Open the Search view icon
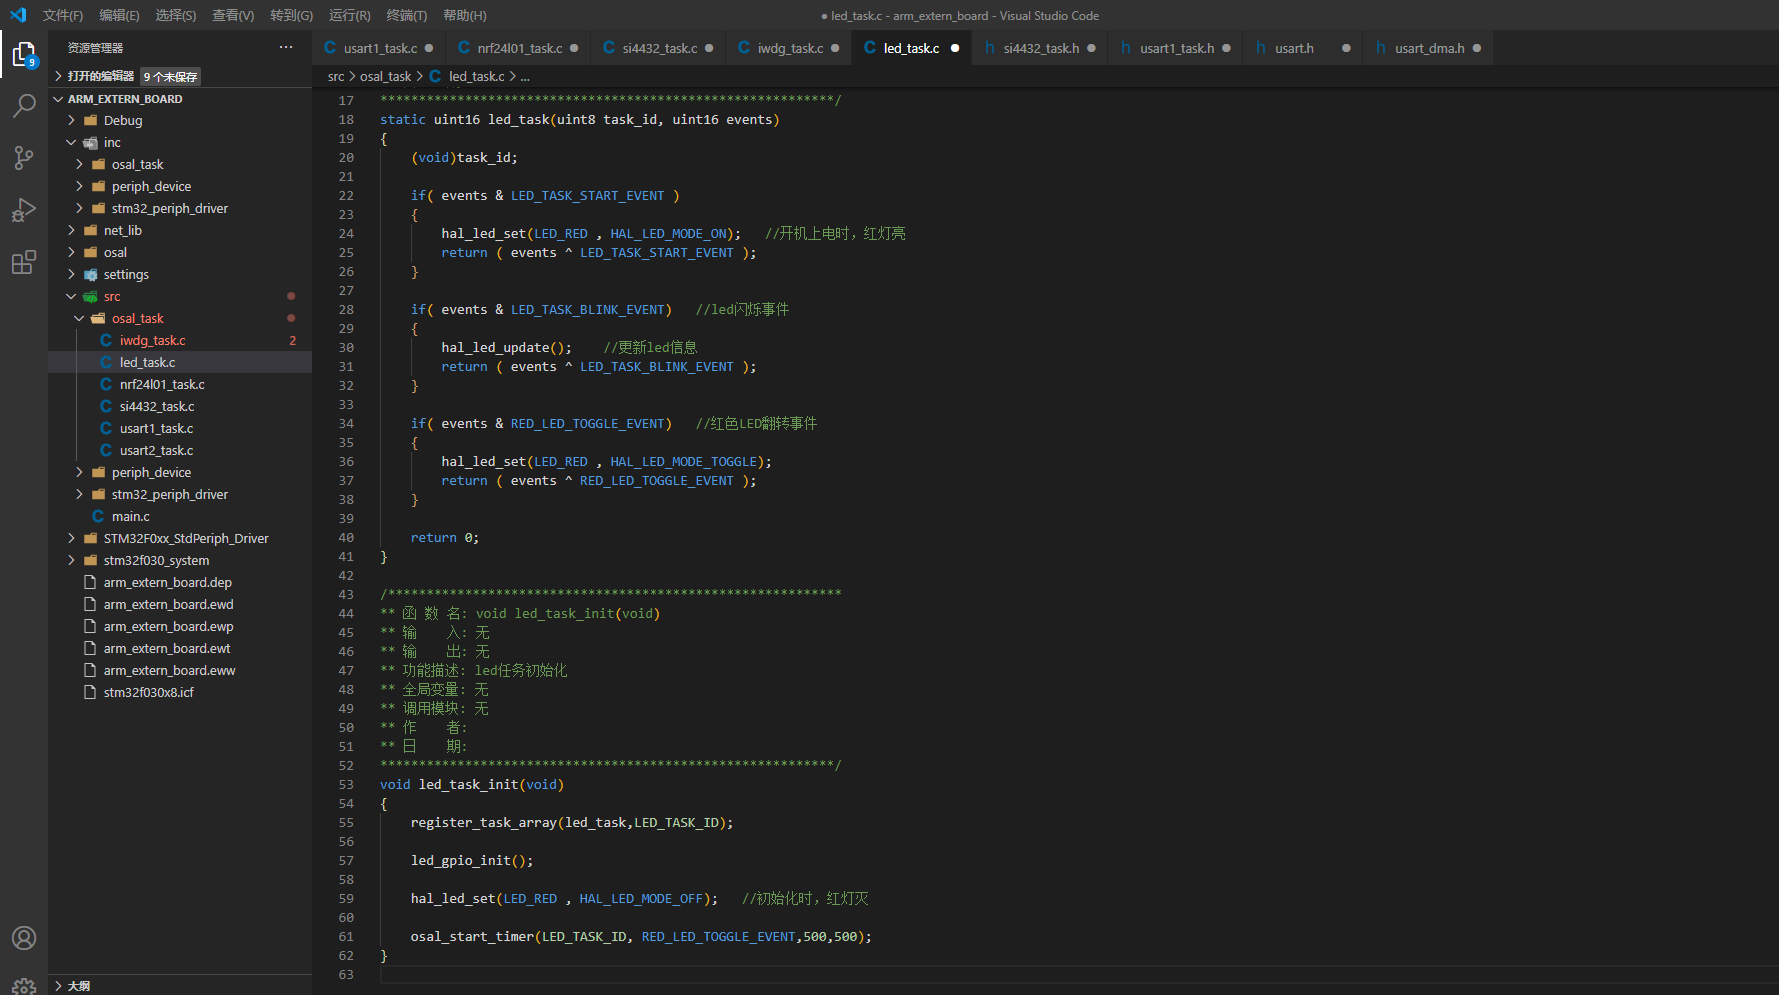1779x995 pixels. (24, 105)
